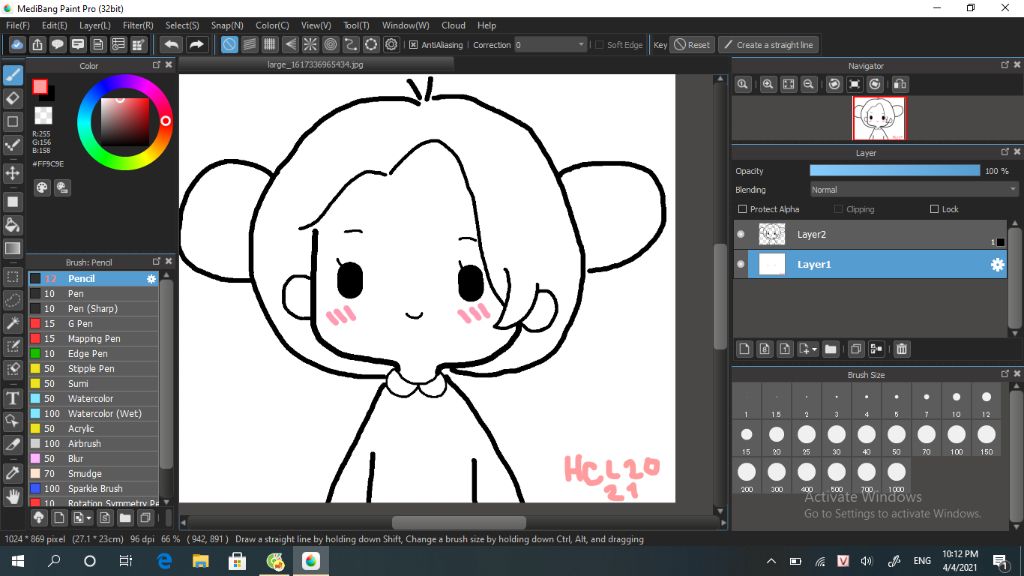Enable the Soft Edge checkbox
Image resolution: width=1024 pixels, height=576 pixels.
pos(600,45)
